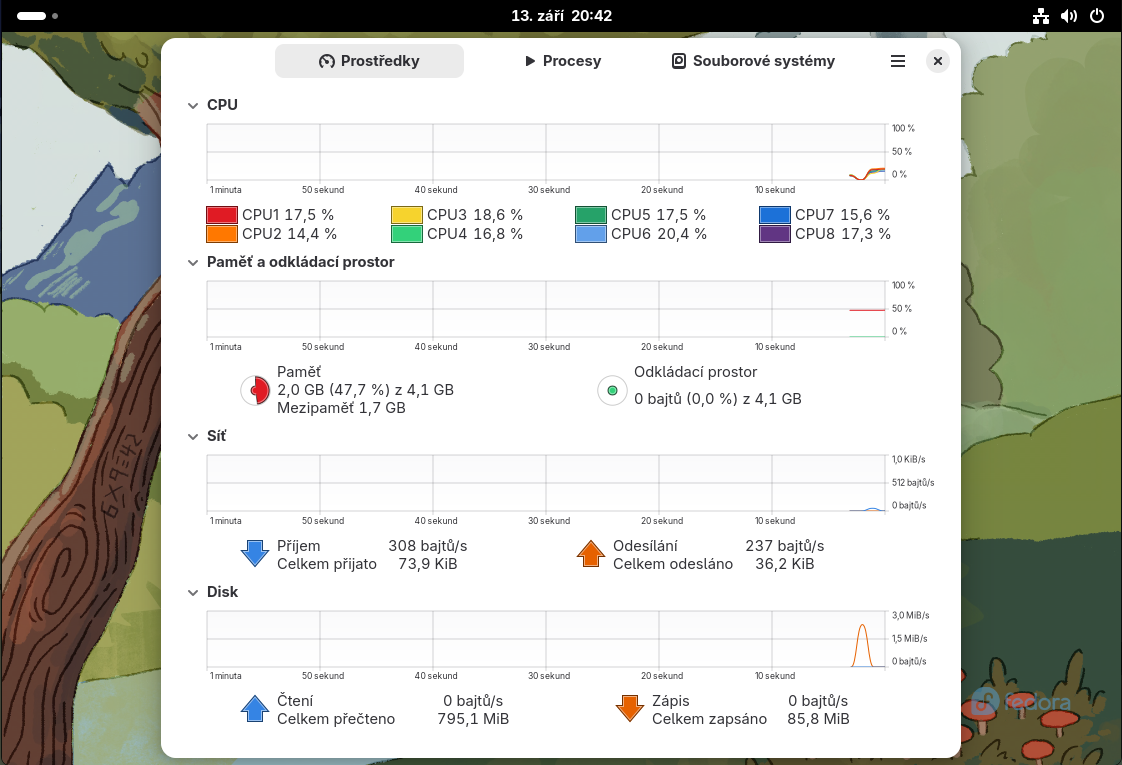Change the CPU3 yellow color swatch
Screen dimensions: 1122x765
(x=406, y=215)
